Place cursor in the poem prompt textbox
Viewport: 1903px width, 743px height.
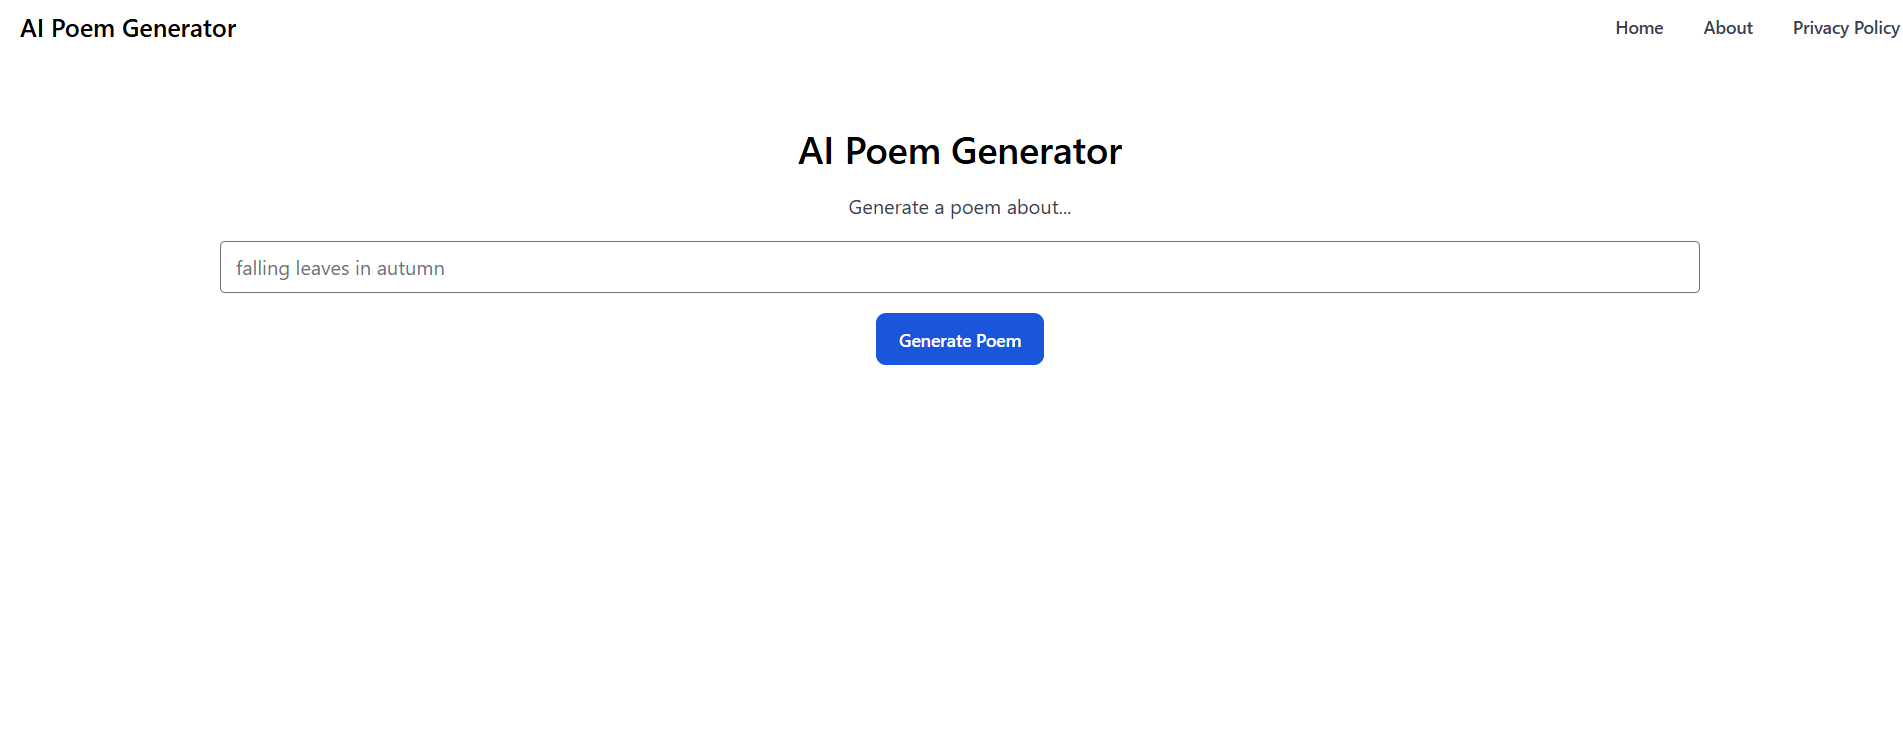pyautogui.click(x=959, y=267)
